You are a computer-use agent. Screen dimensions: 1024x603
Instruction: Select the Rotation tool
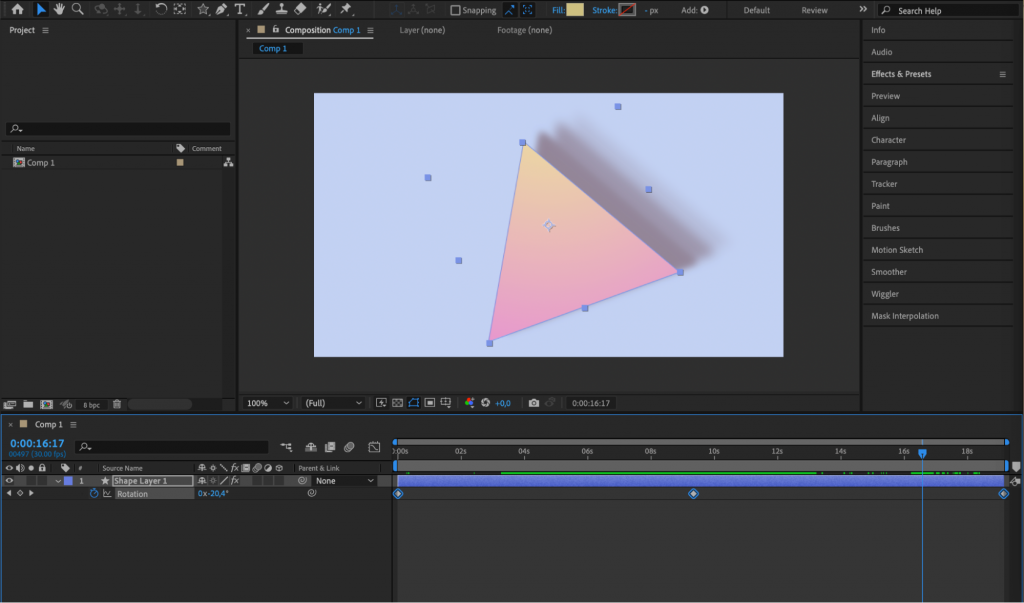161,9
